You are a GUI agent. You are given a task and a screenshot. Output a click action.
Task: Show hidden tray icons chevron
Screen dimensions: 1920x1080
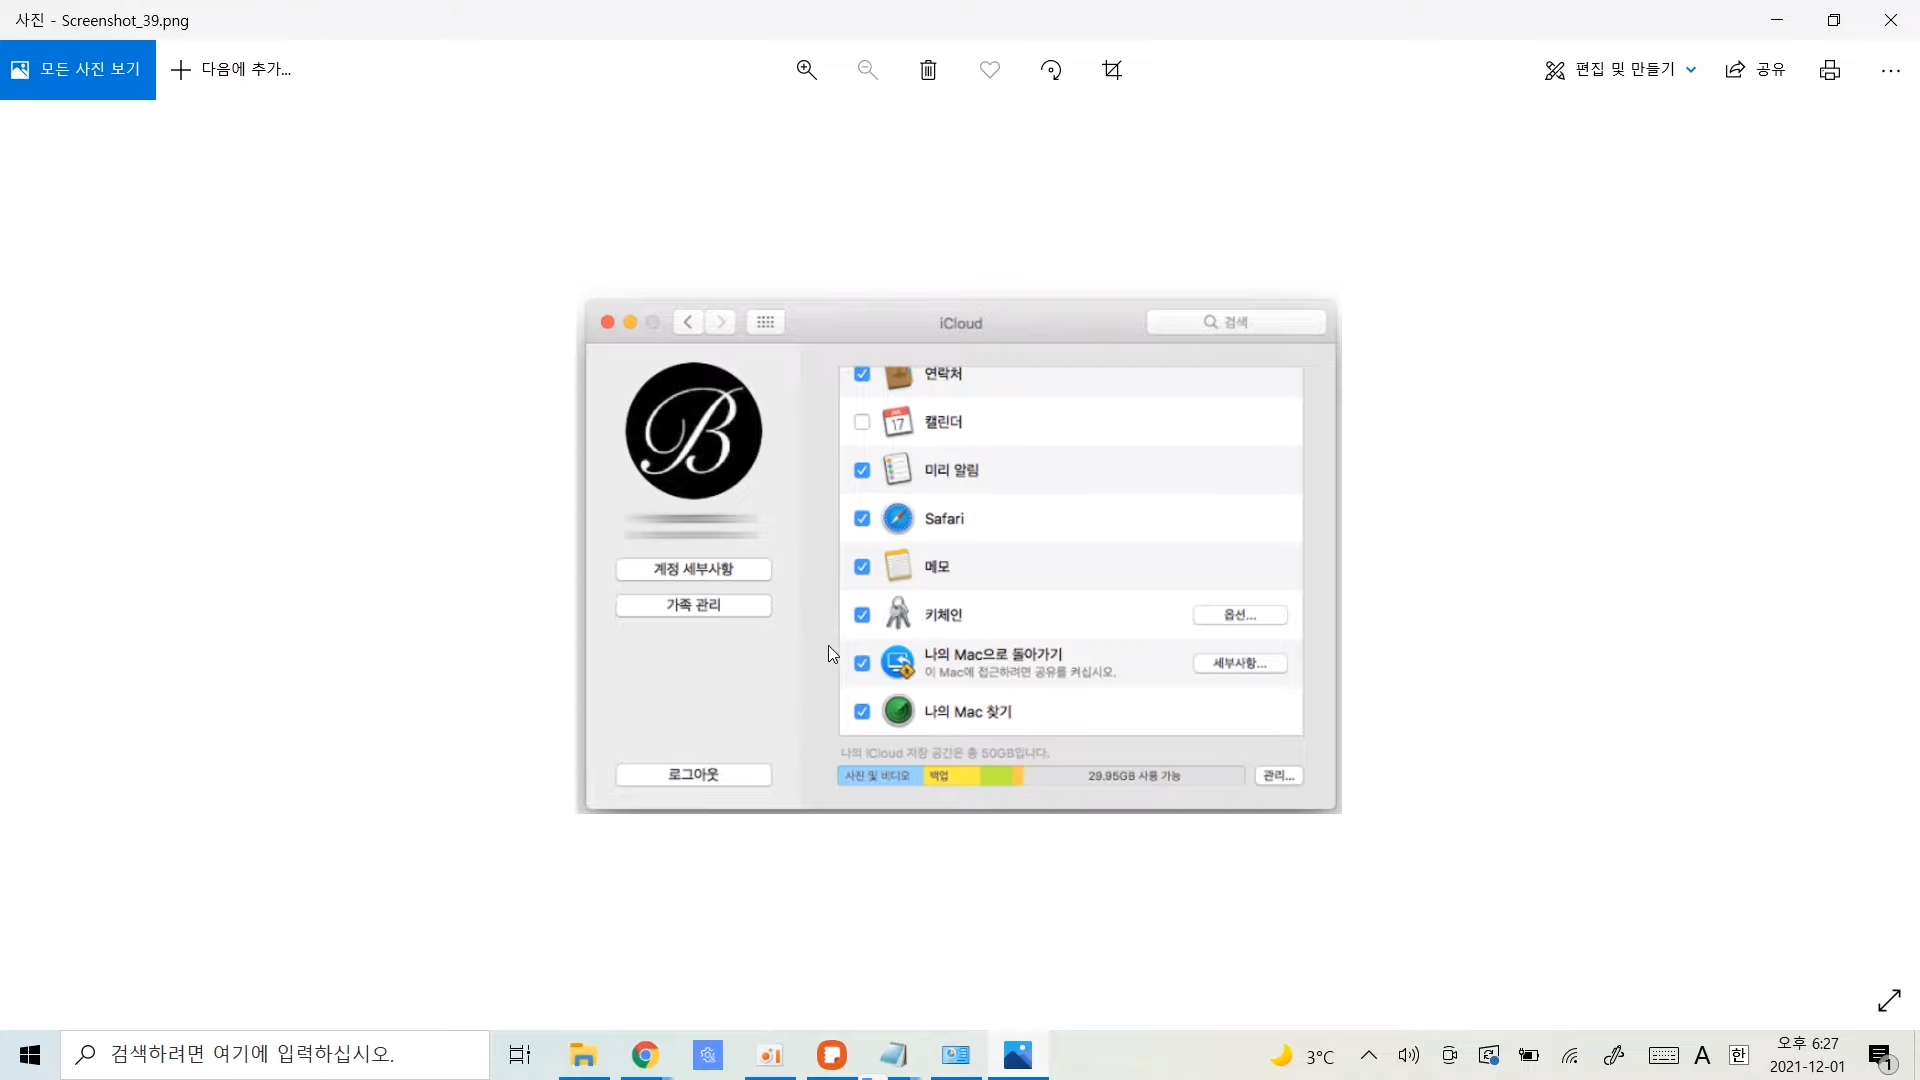click(1369, 1055)
